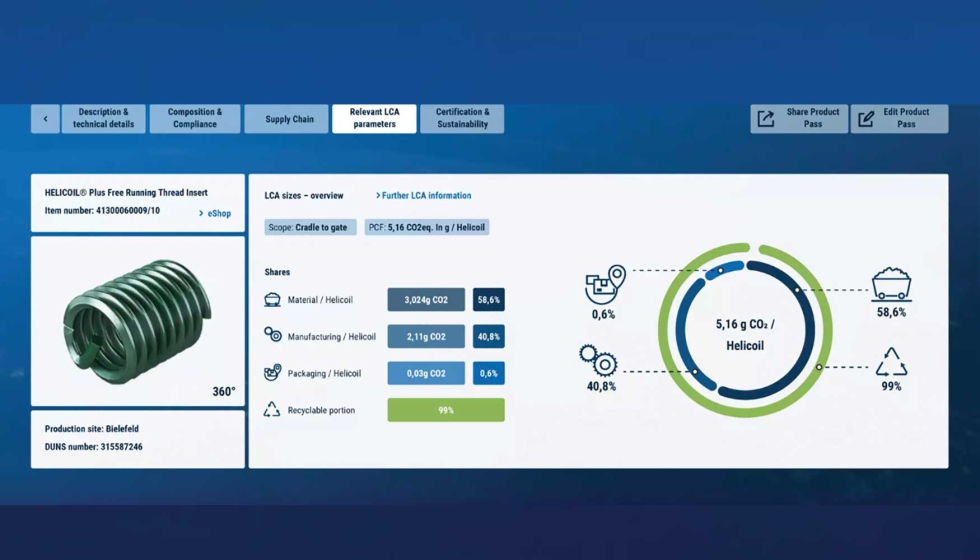Click the material mining cart icon in Shares
The image size is (980, 560).
[272, 299]
